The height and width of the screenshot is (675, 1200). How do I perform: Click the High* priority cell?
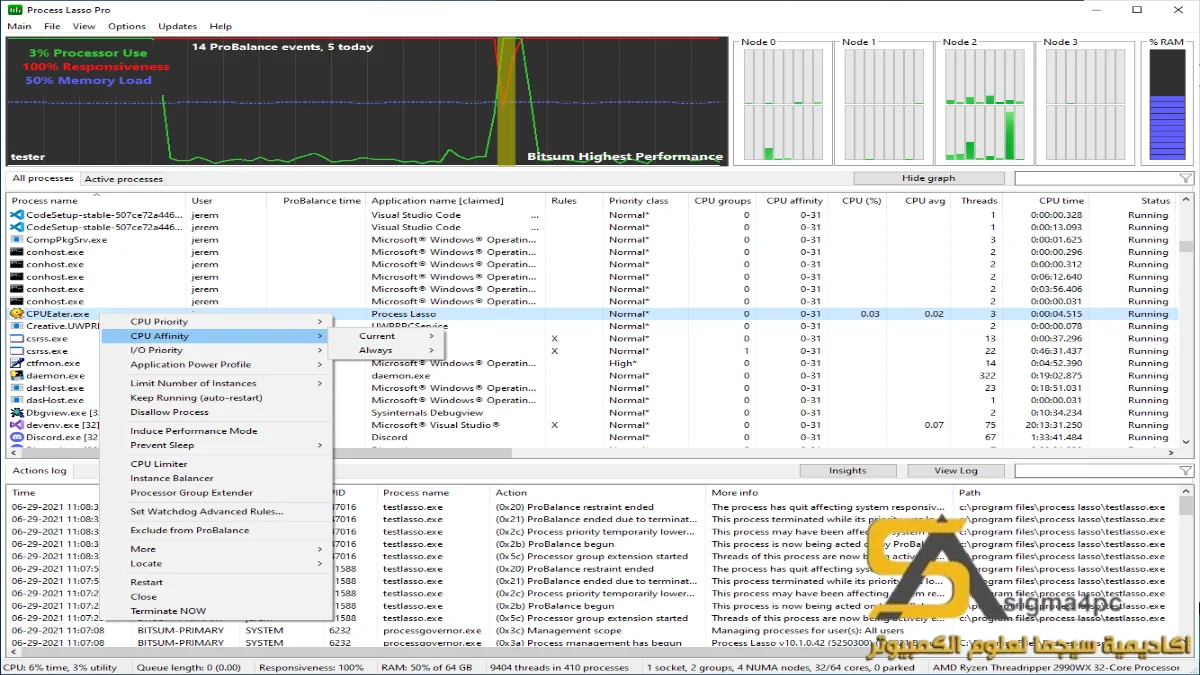(623, 363)
